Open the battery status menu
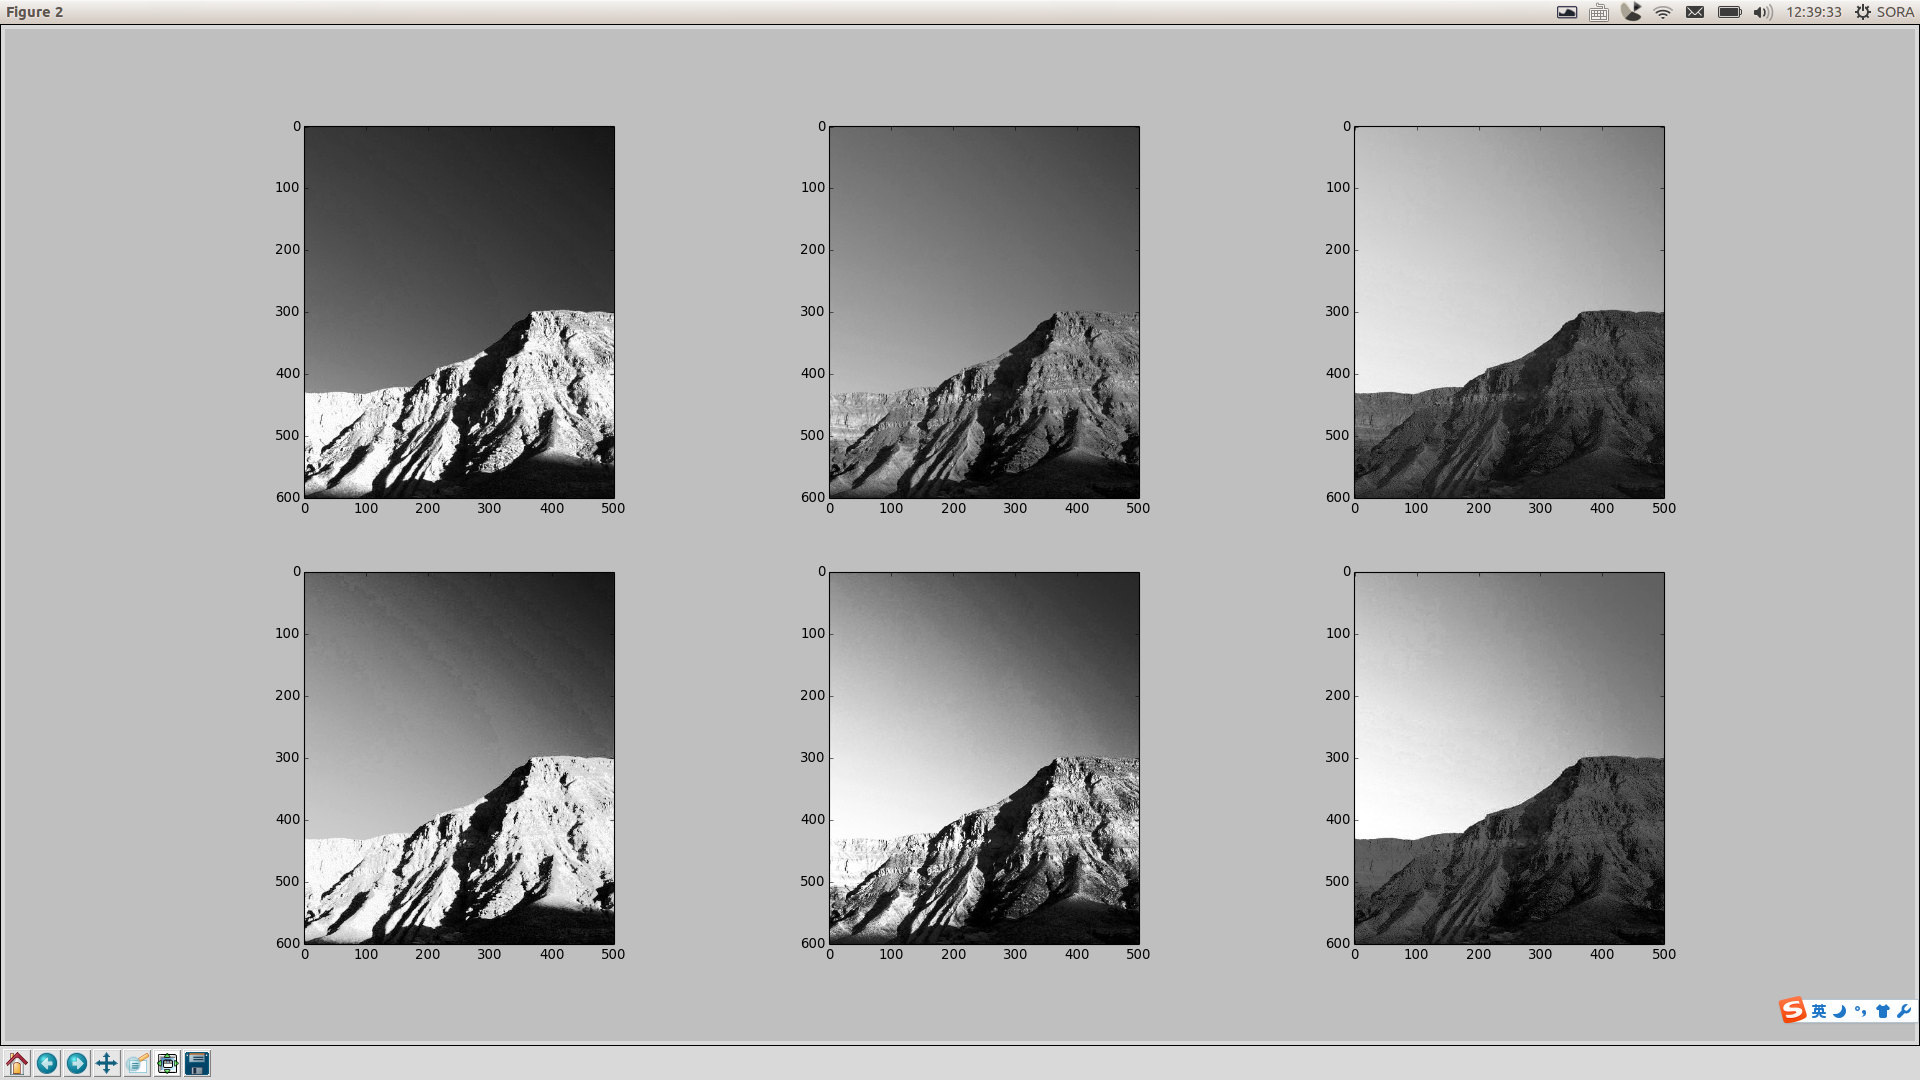1920x1080 pixels. (x=1730, y=12)
